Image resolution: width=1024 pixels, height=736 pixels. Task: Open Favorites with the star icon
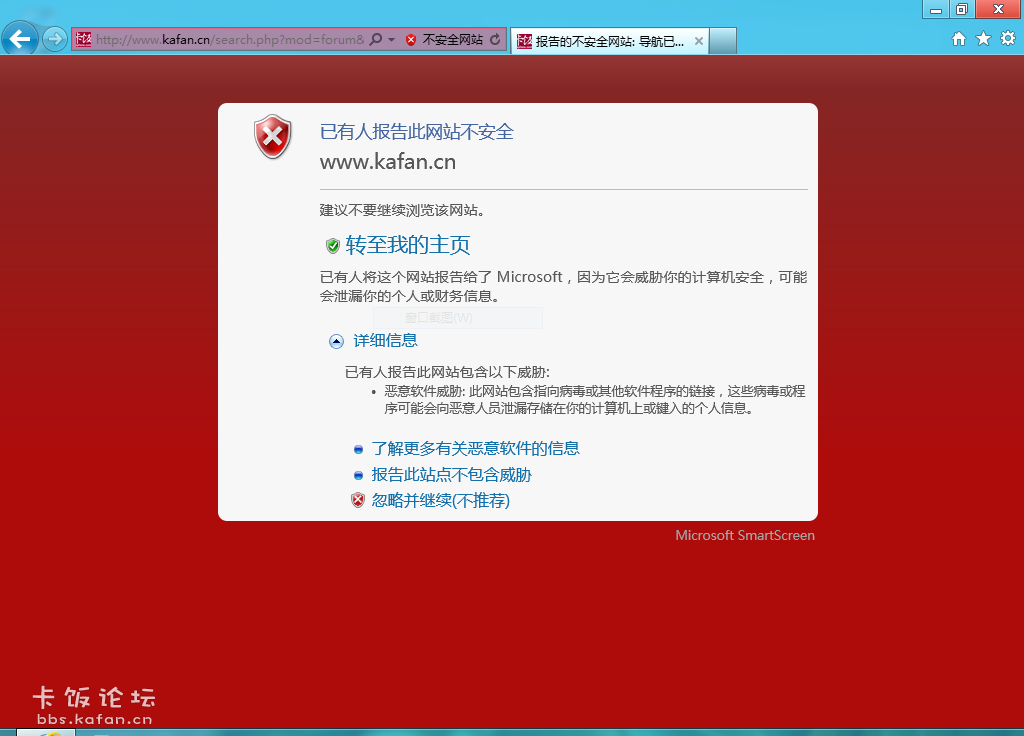click(984, 39)
